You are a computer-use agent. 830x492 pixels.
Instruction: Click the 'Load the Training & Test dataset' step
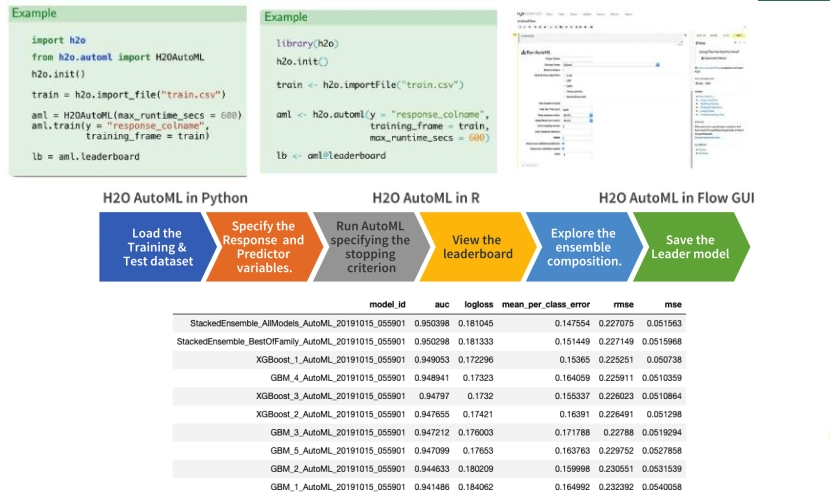pyautogui.click(x=157, y=247)
